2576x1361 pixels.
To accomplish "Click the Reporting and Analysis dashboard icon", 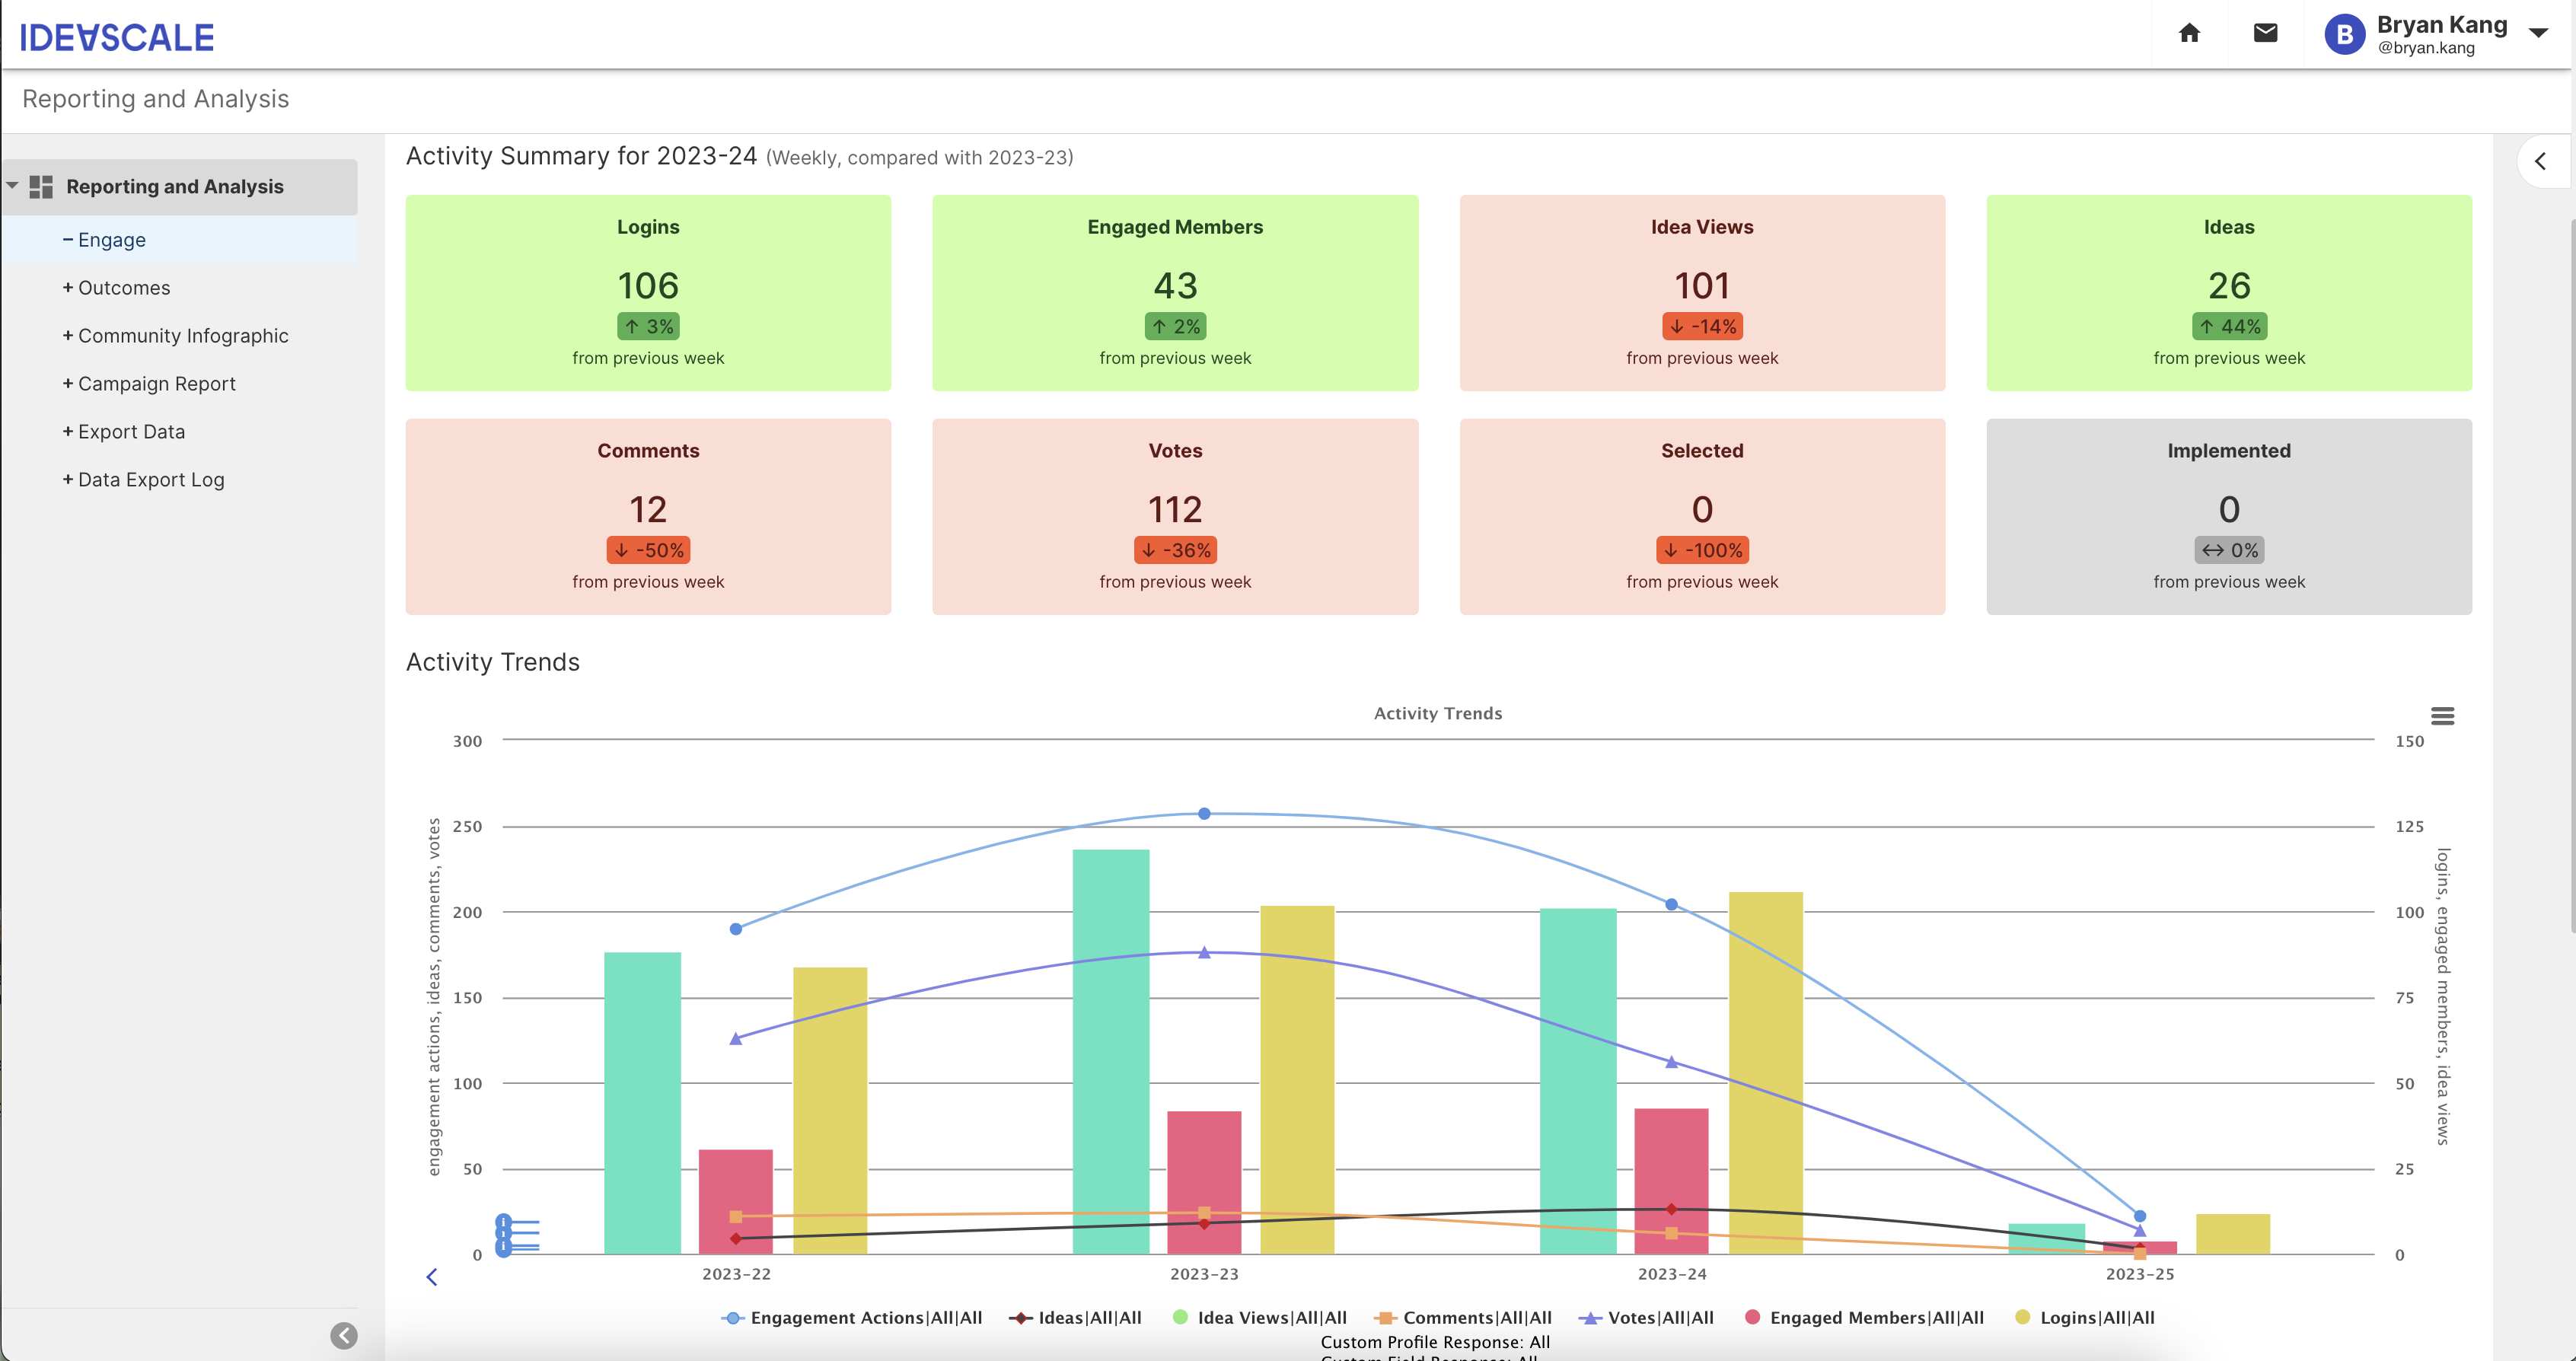I will pos(41,186).
